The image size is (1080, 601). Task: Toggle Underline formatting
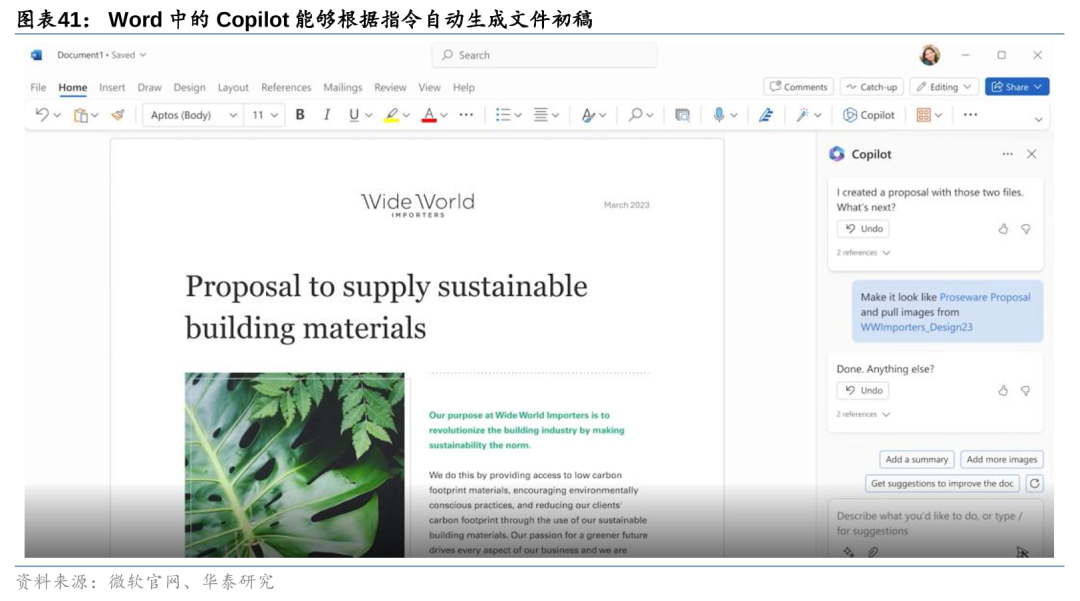point(353,115)
